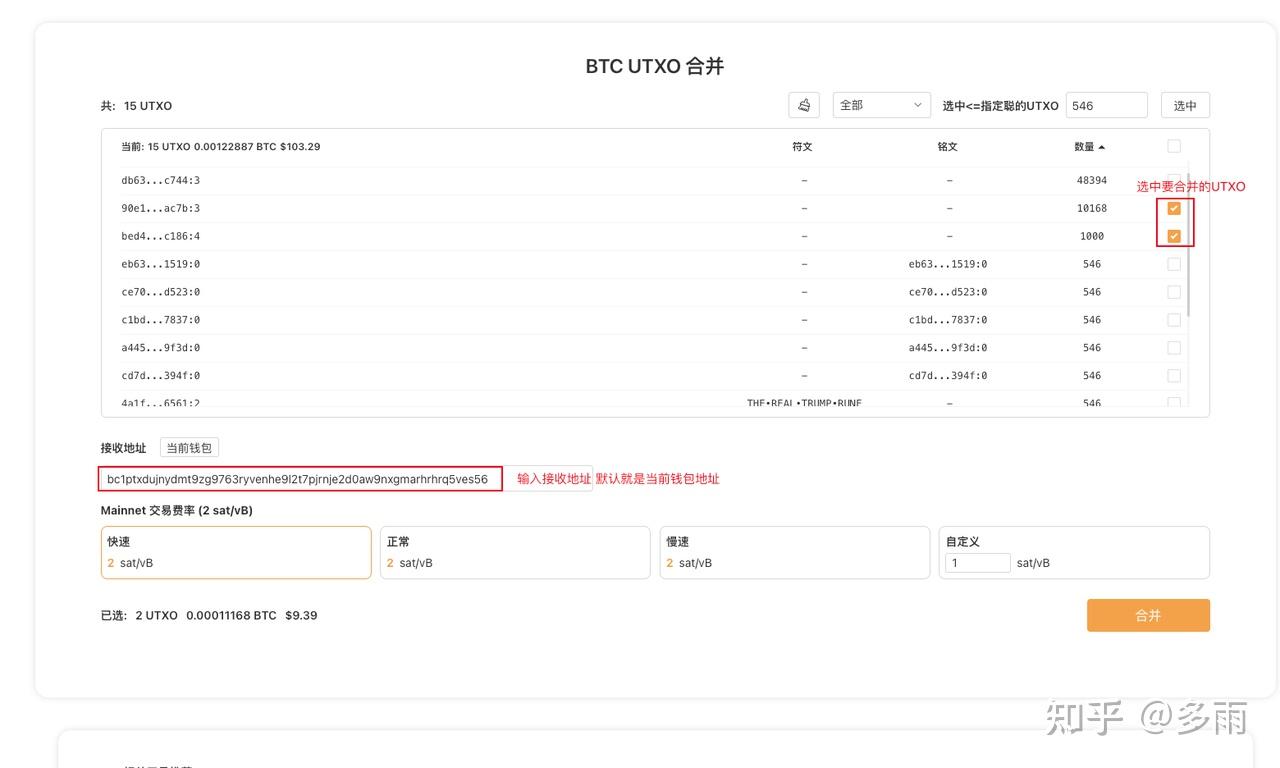The width and height of the screenshot is (1280, 768).
Task: Select the 正常 fee rate option
Action: 515,552
